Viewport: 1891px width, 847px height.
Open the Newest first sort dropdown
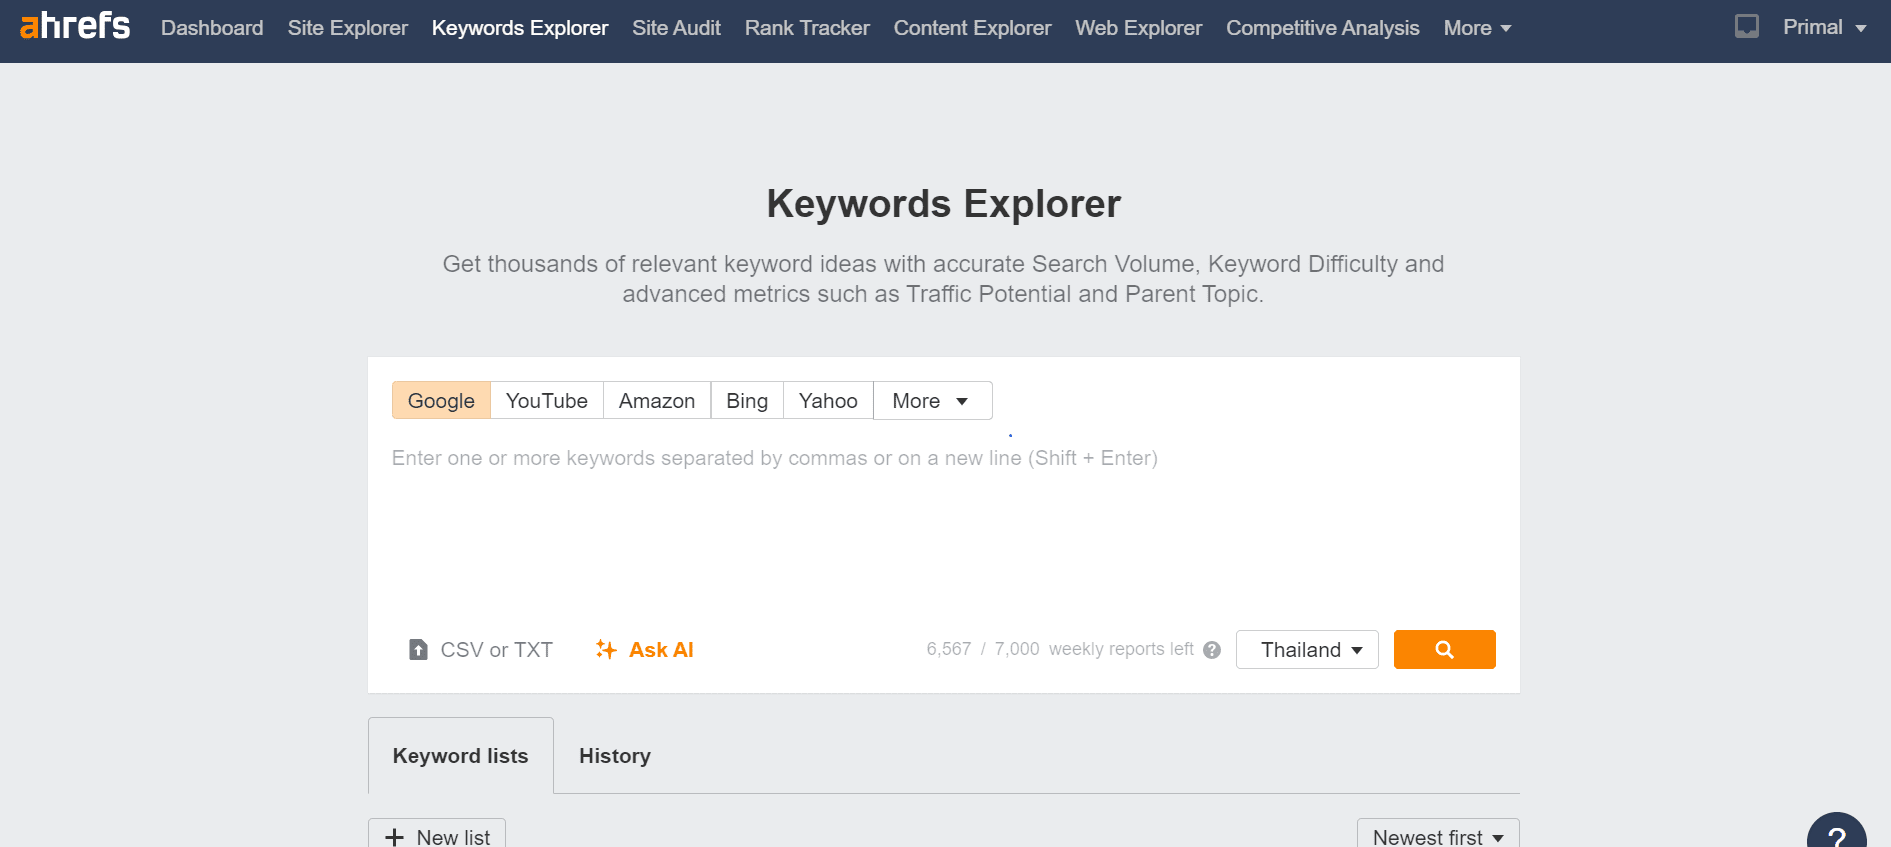pyautogui.click(x=1438, y=833)
